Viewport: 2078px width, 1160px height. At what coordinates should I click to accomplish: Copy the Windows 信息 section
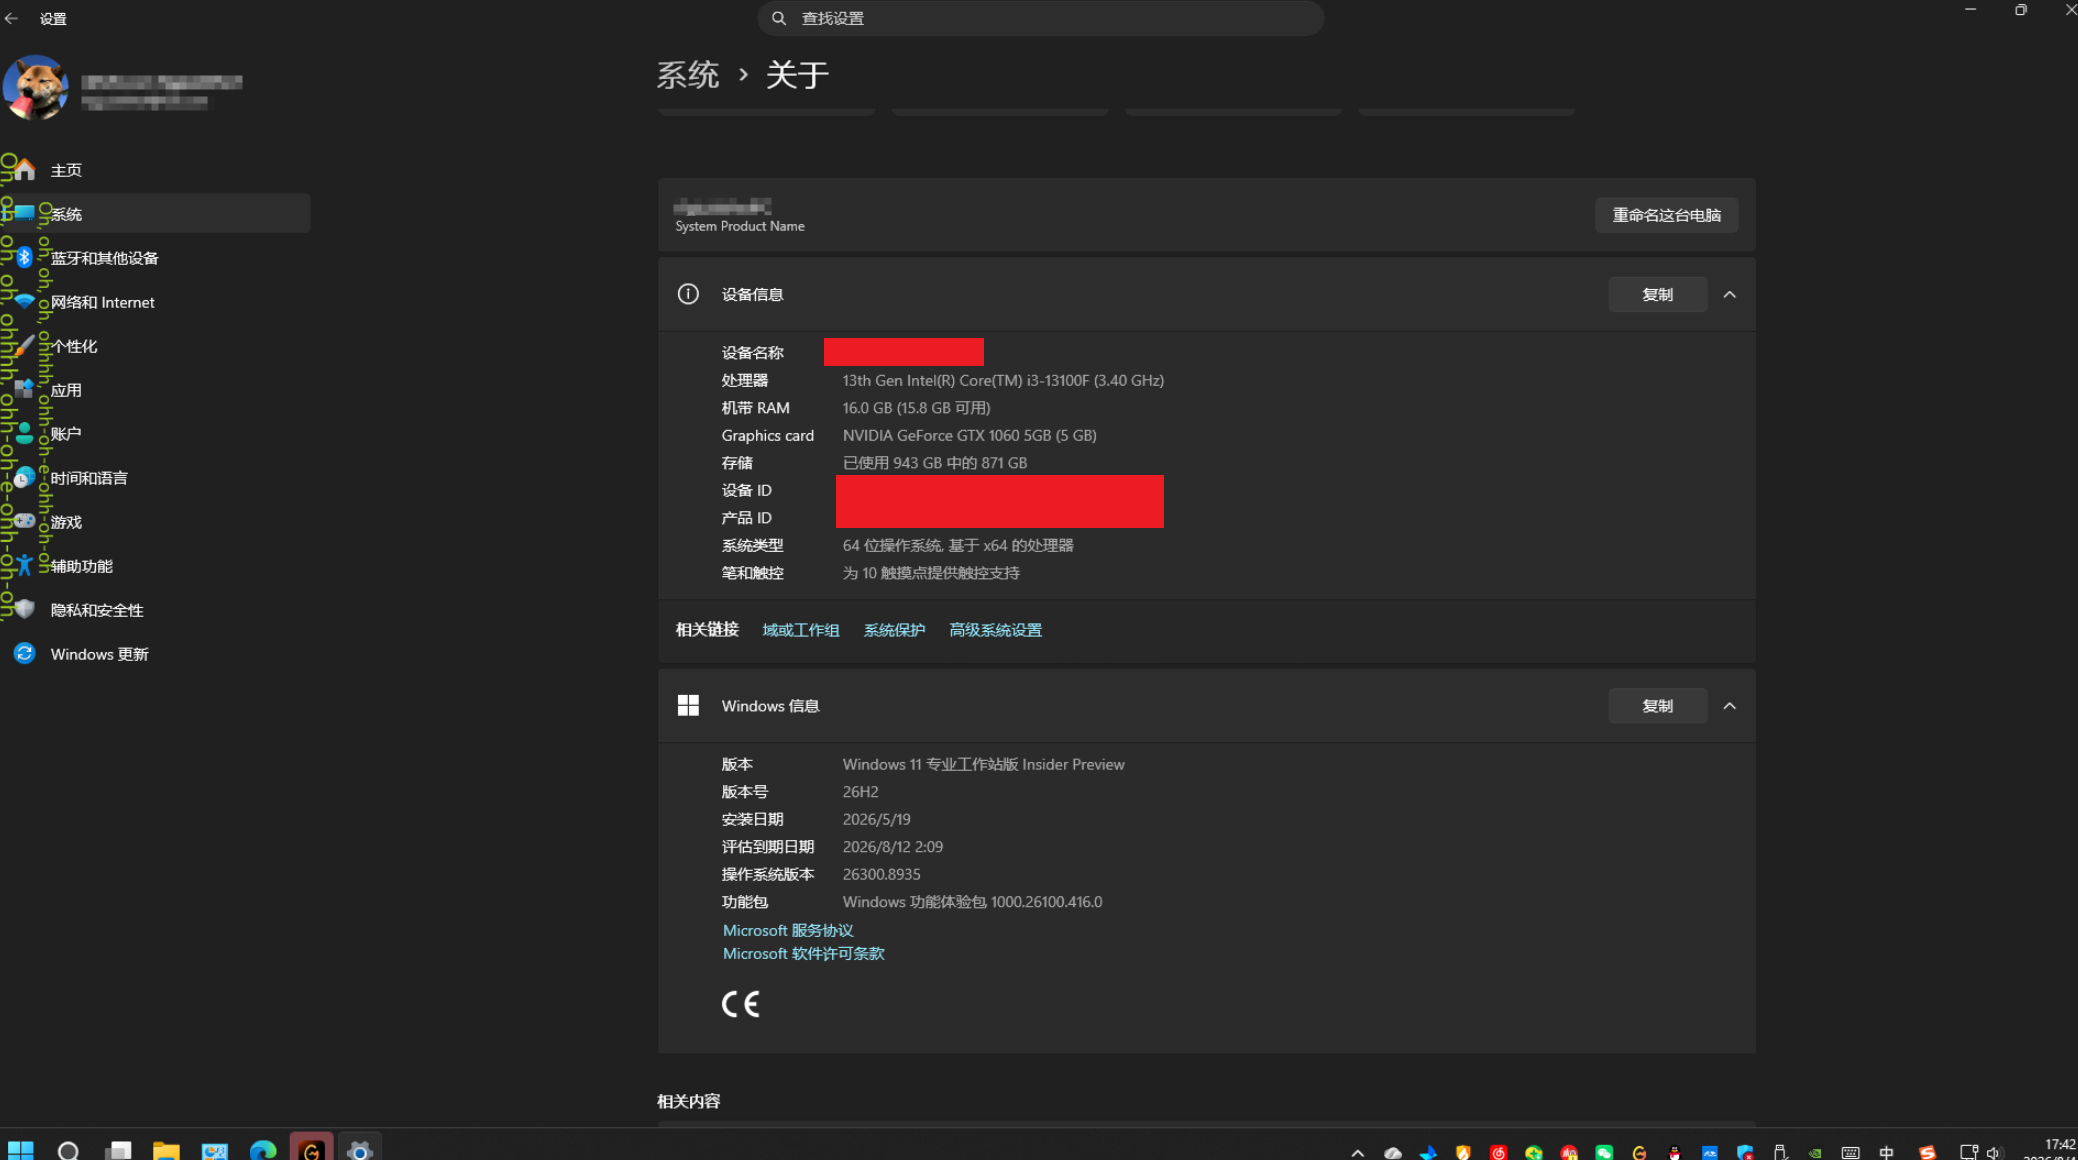tap(1657, 706)
